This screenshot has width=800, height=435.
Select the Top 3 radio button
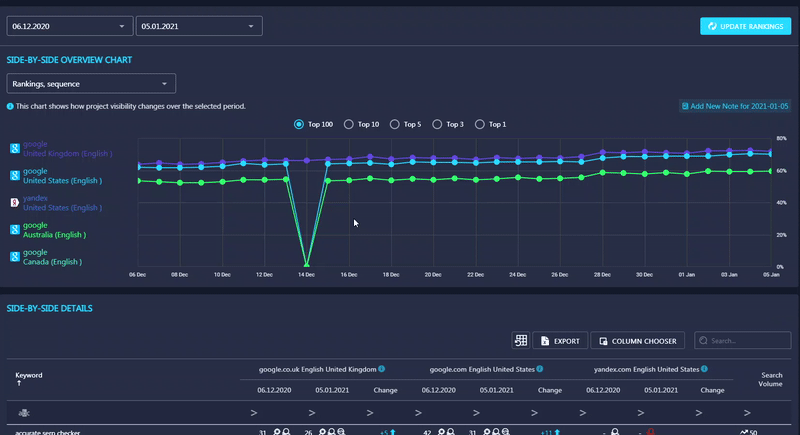click(x=437, y=124)
